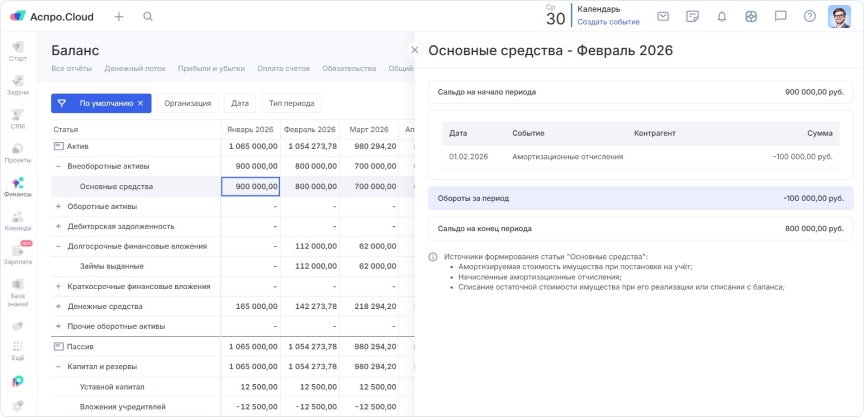Switch to Прибыли и убытки tab
This screenshot has height=417, width=864.
point(211,68)
